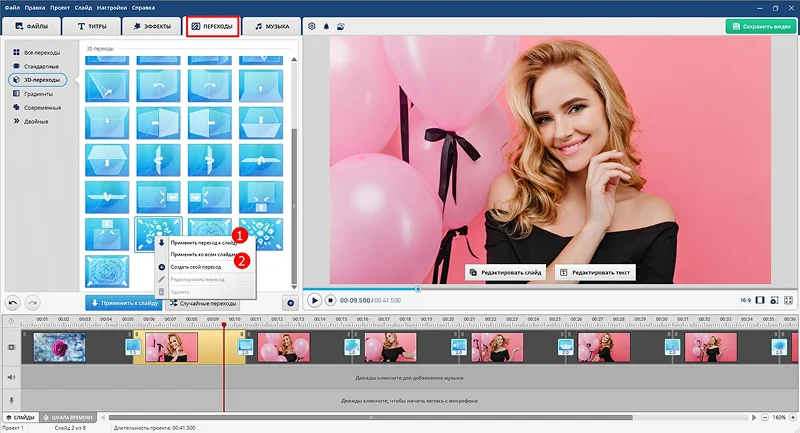Click the Сохранить видео button

pyautogui.click(x=761, y=26)
